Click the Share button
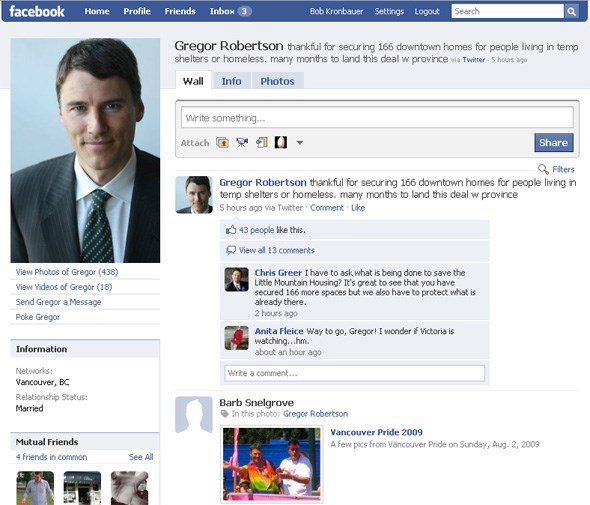Image resolution: width=590 pixels, height=505 pixels. click(554, 142)
